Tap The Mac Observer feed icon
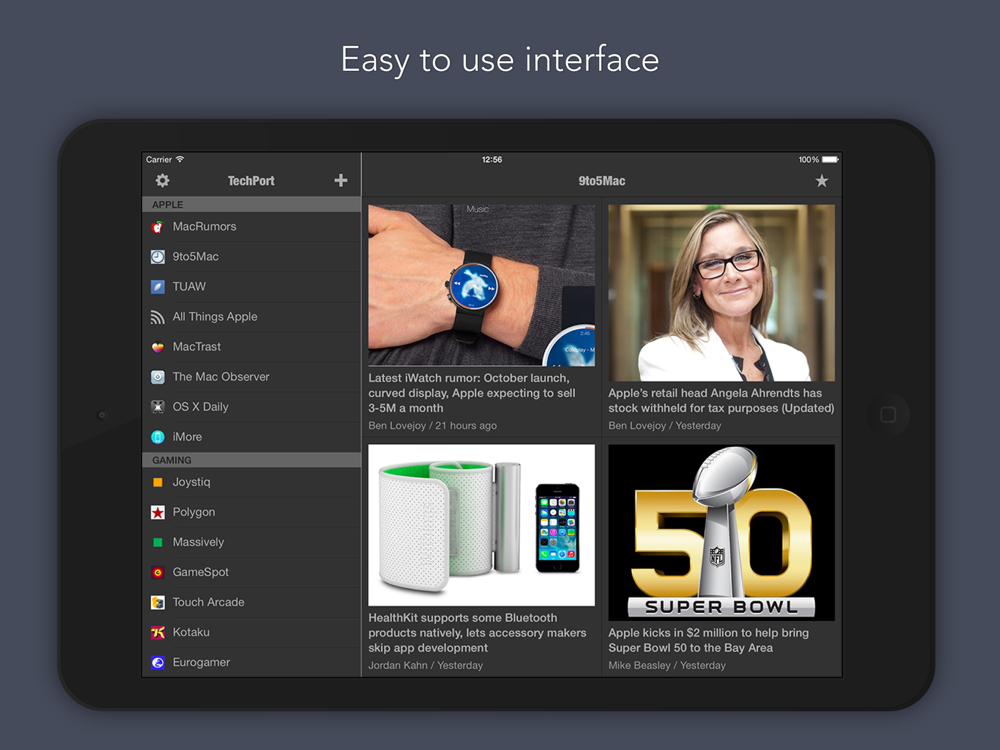Viewport: 1000px width, 750px height. pos(158,377)
